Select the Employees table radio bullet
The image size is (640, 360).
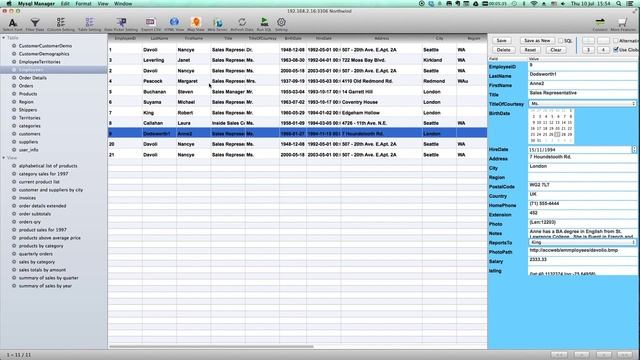pyautogui.click(x=14, y=70)
